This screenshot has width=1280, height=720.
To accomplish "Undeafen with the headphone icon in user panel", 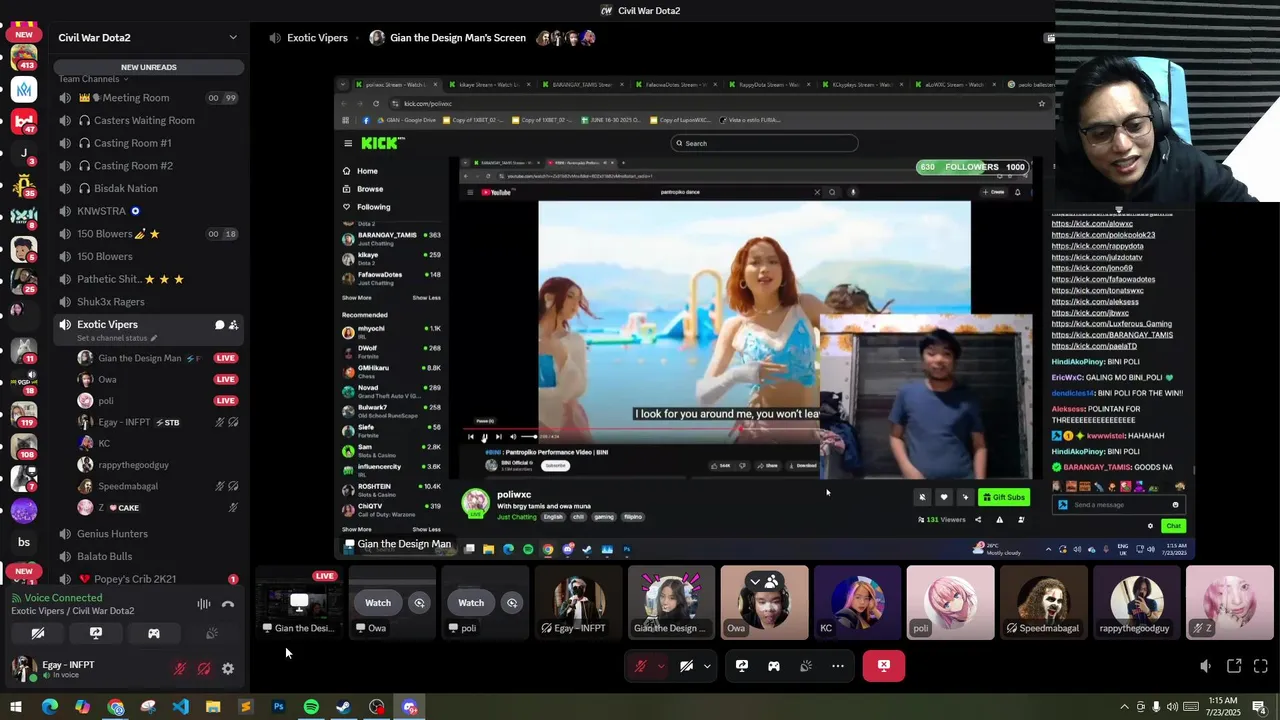I will click(204, 669).
